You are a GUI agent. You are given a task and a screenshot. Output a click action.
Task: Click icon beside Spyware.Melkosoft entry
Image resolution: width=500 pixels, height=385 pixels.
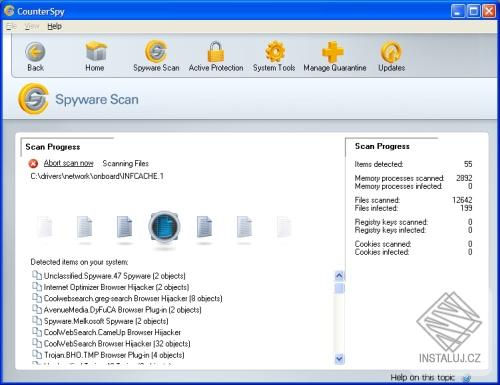(37, 321)
